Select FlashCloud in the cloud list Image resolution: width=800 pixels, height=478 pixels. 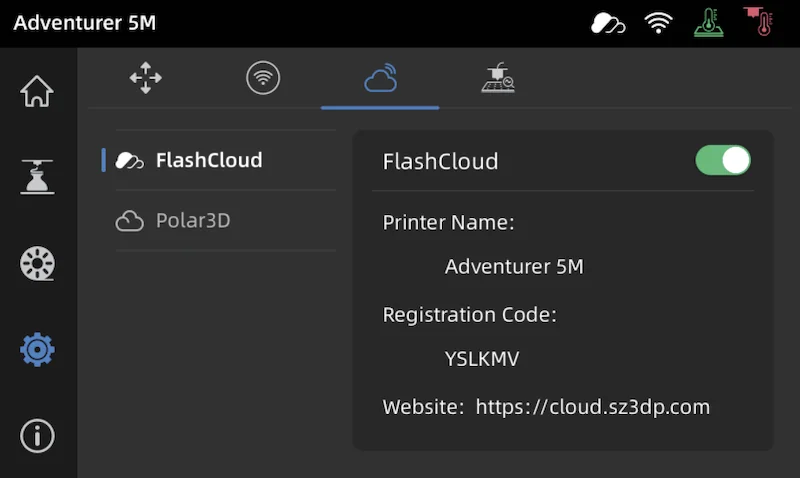pos(219,160)
